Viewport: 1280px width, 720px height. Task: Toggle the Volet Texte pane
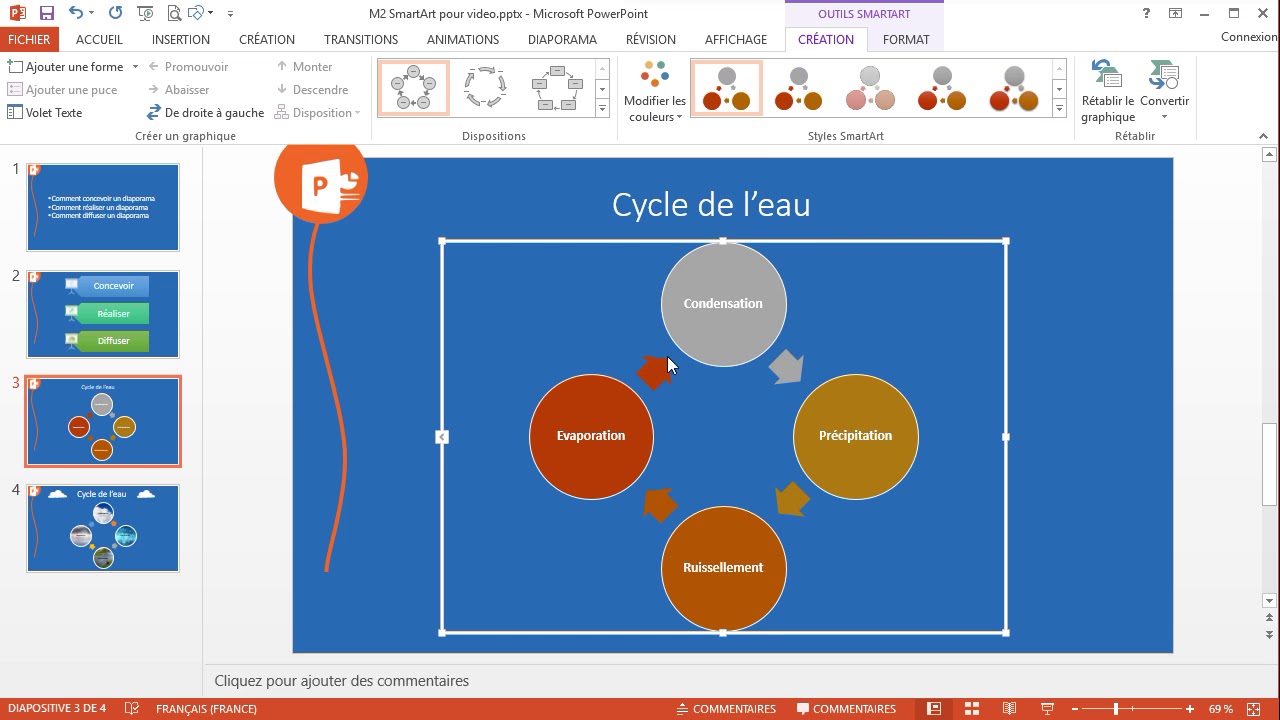coord(45,113)
